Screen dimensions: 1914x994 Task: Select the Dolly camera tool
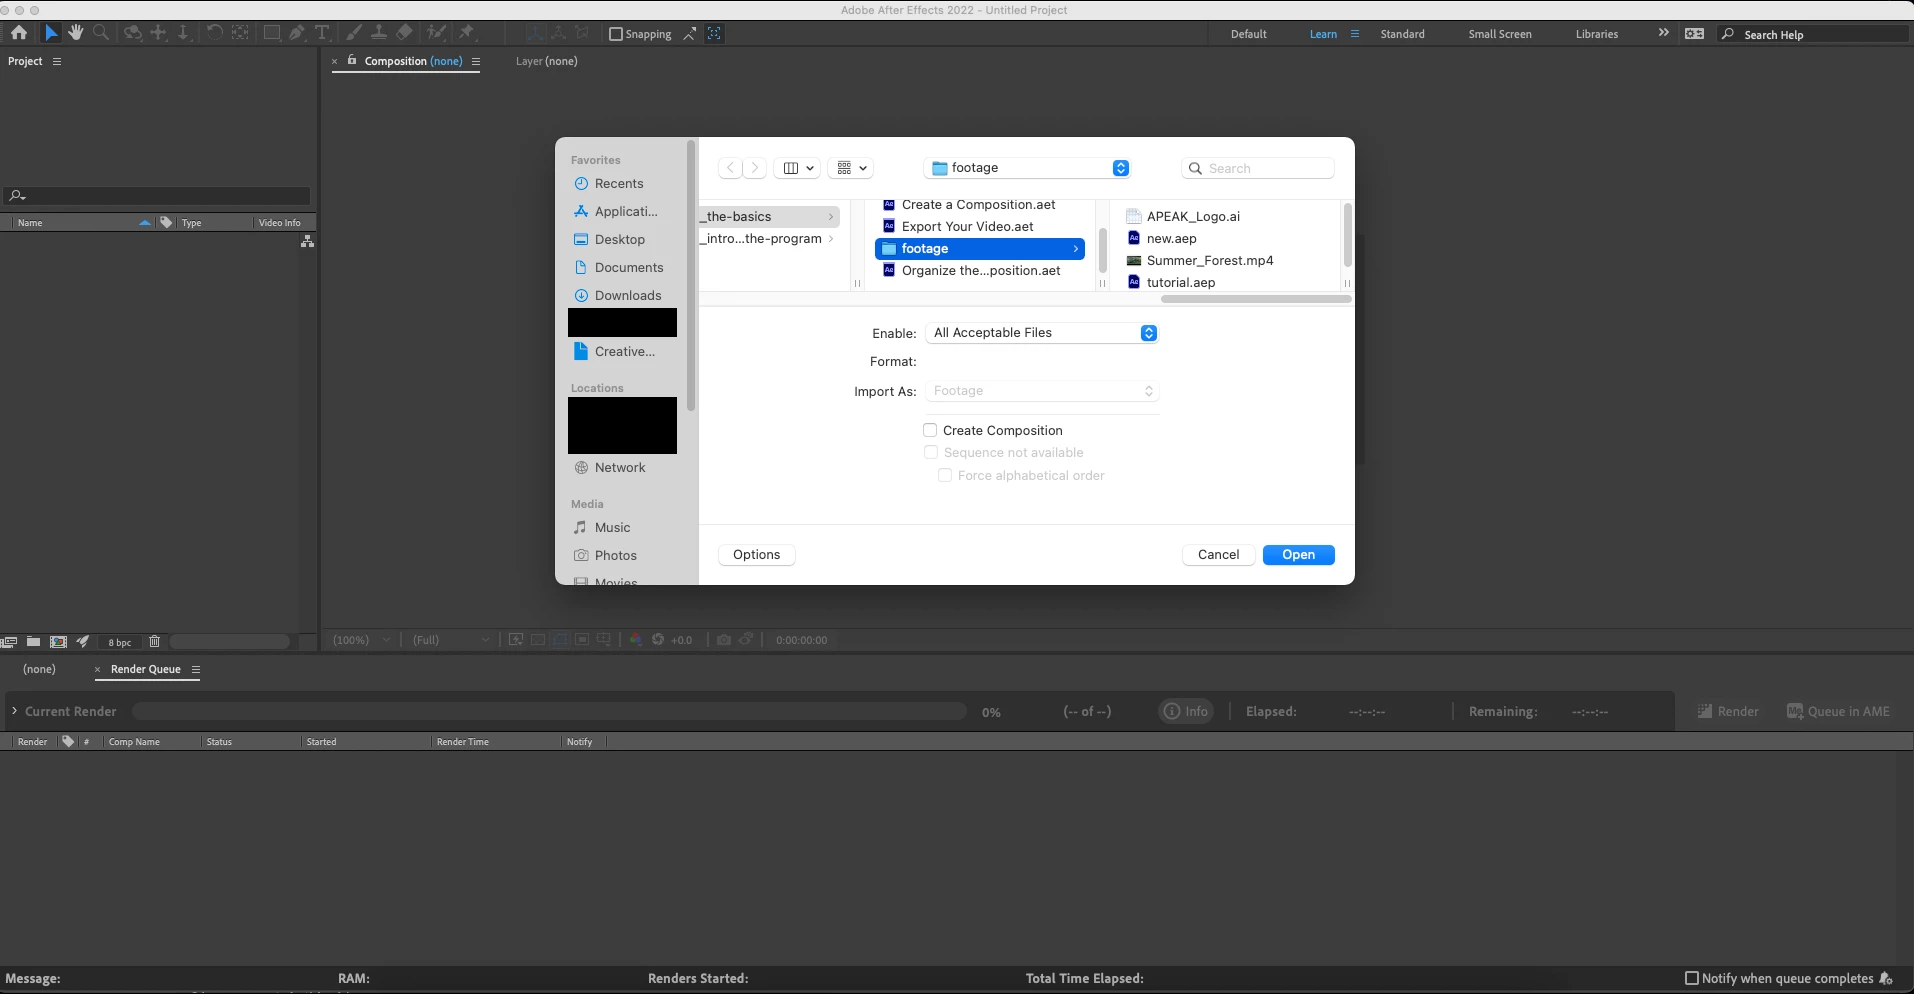pyautogui.click(x=183, y=33)
